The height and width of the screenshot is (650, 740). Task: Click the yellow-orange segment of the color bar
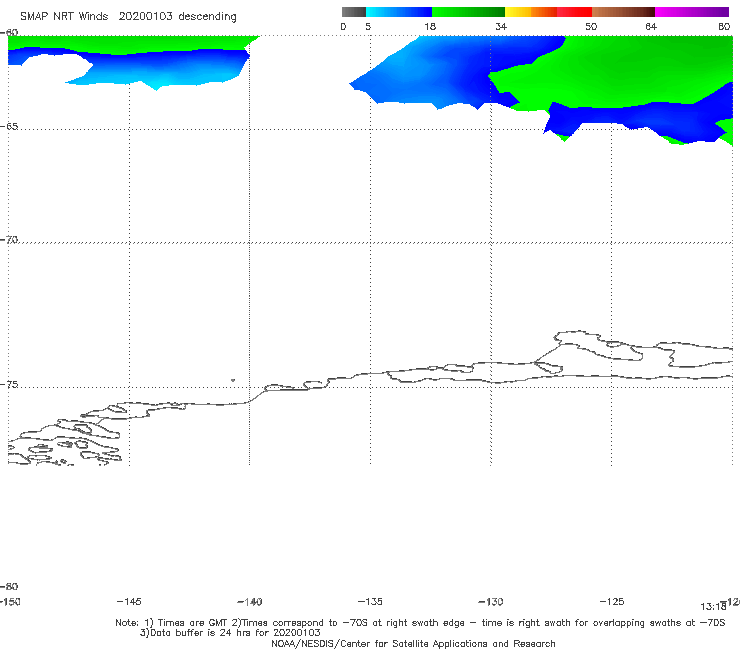click(x=531, y=12)
